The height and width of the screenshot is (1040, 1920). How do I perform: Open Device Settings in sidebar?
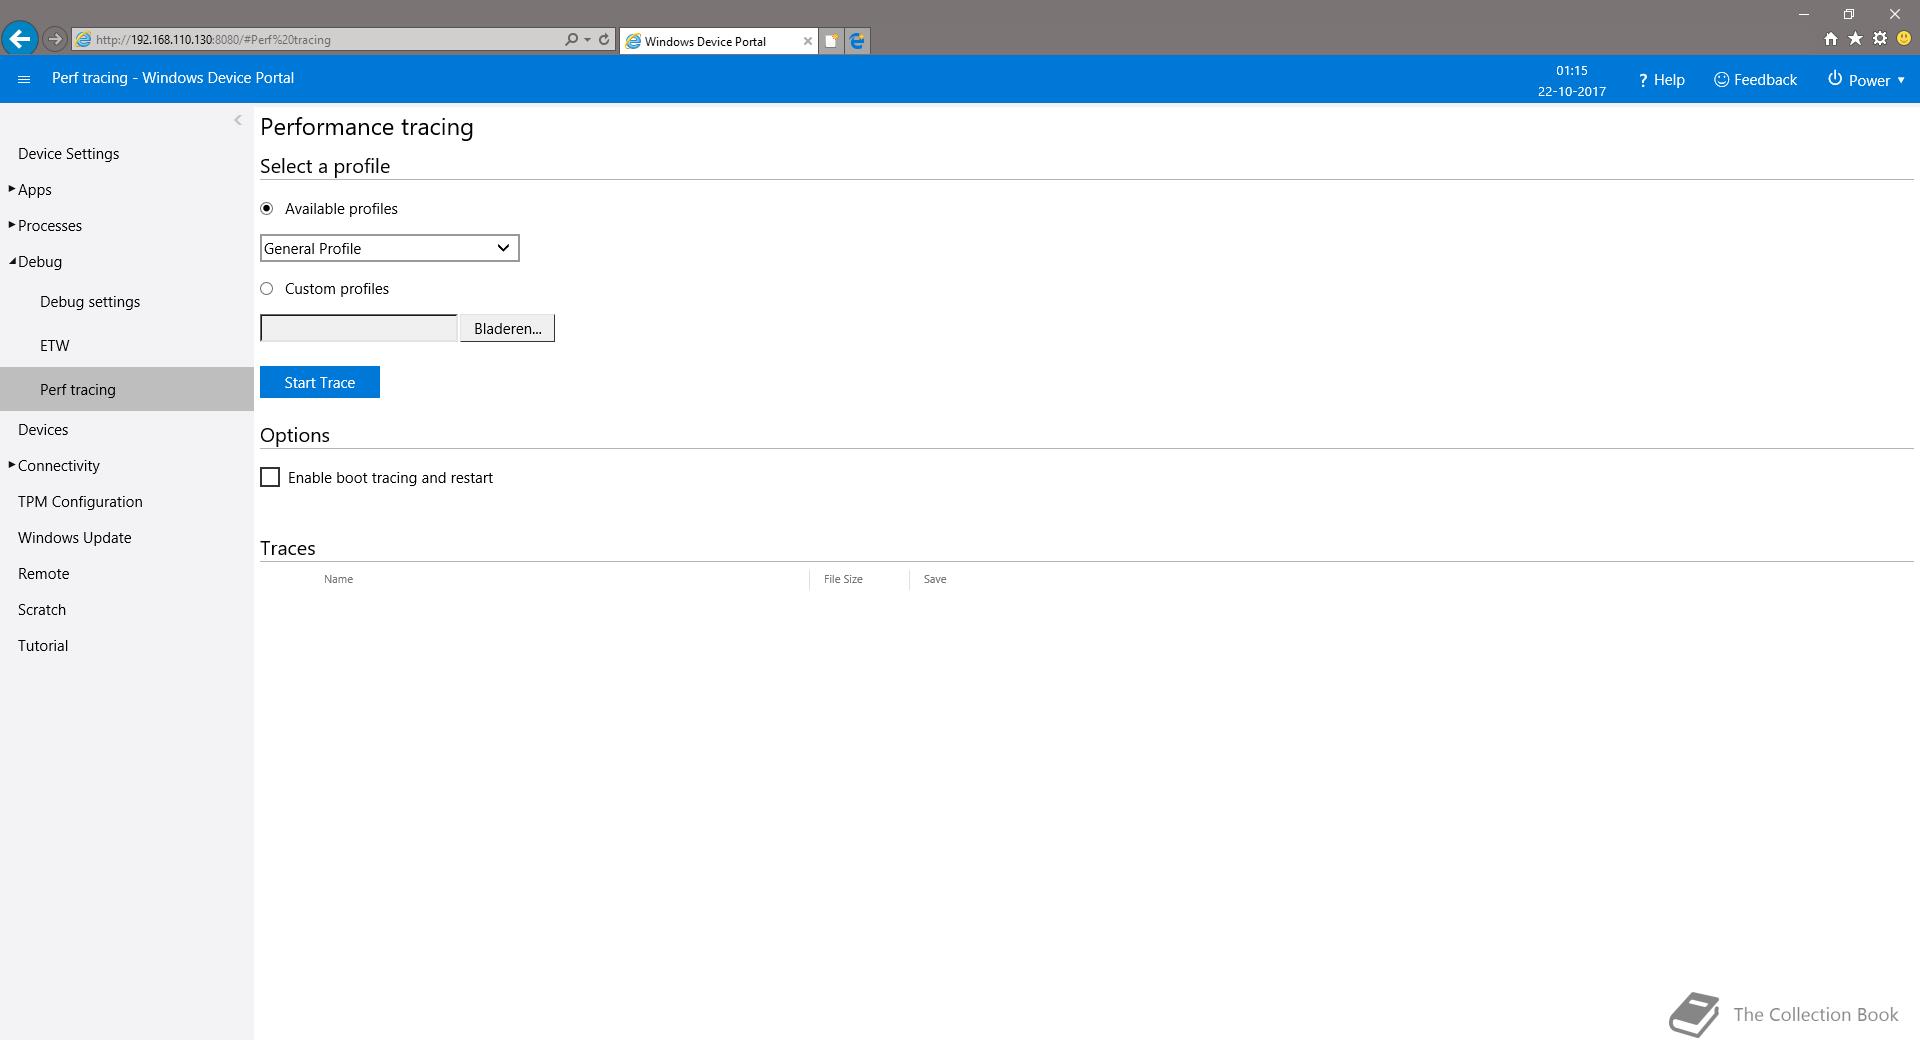coord(69,154)
